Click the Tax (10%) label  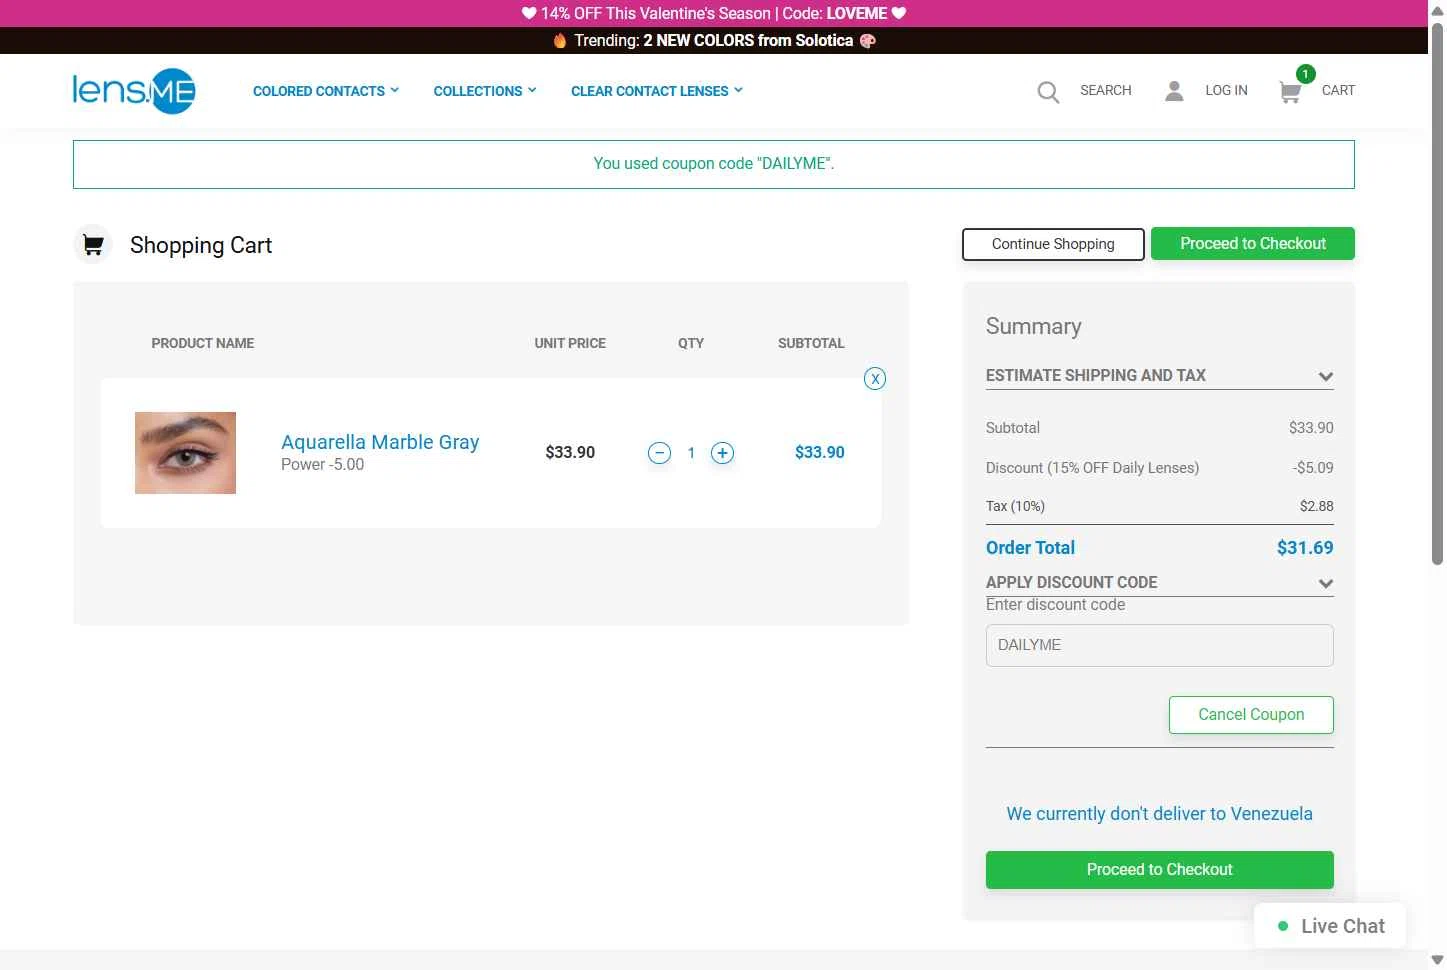(1015, 507)
